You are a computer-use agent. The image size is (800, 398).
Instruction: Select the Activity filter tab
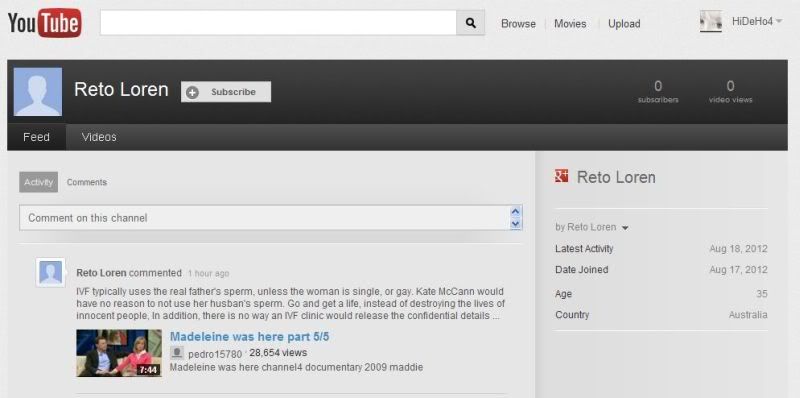coord(39,182)
